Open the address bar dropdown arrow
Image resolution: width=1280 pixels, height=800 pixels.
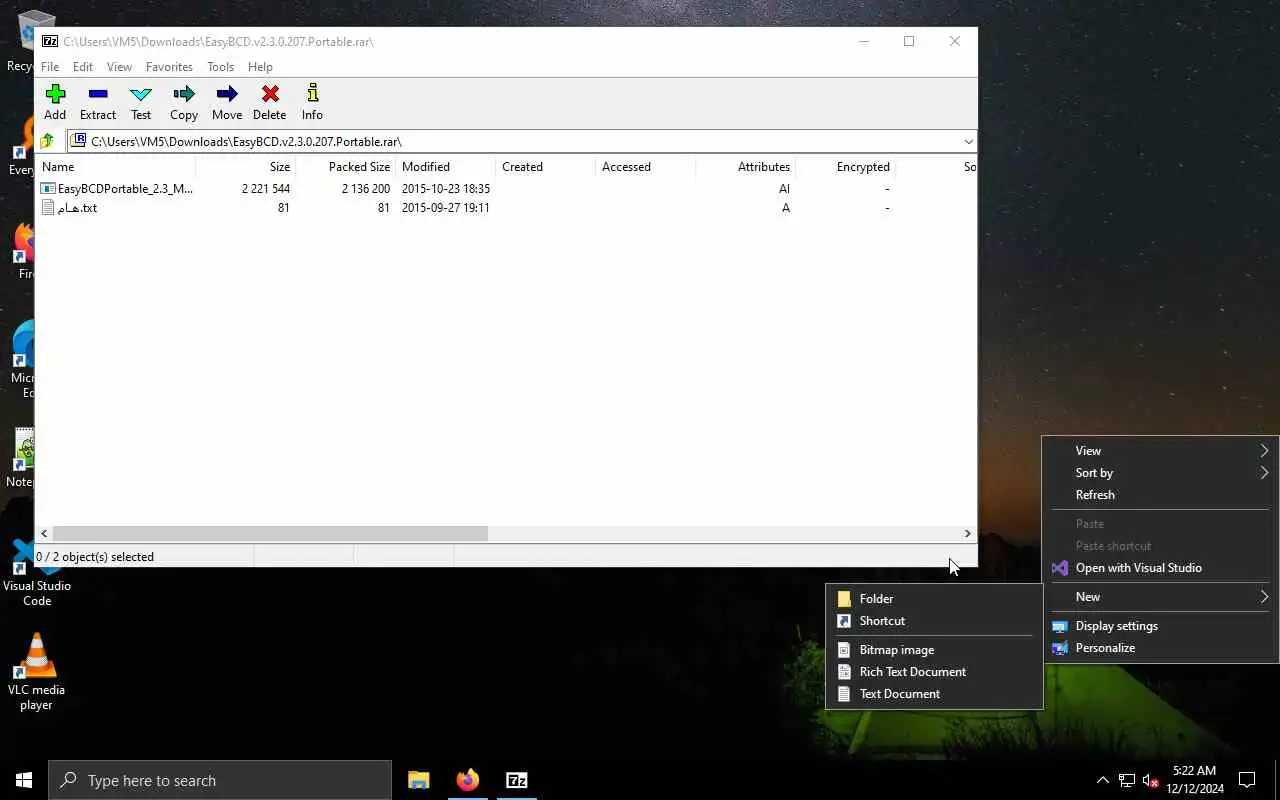tap(968, 141)
